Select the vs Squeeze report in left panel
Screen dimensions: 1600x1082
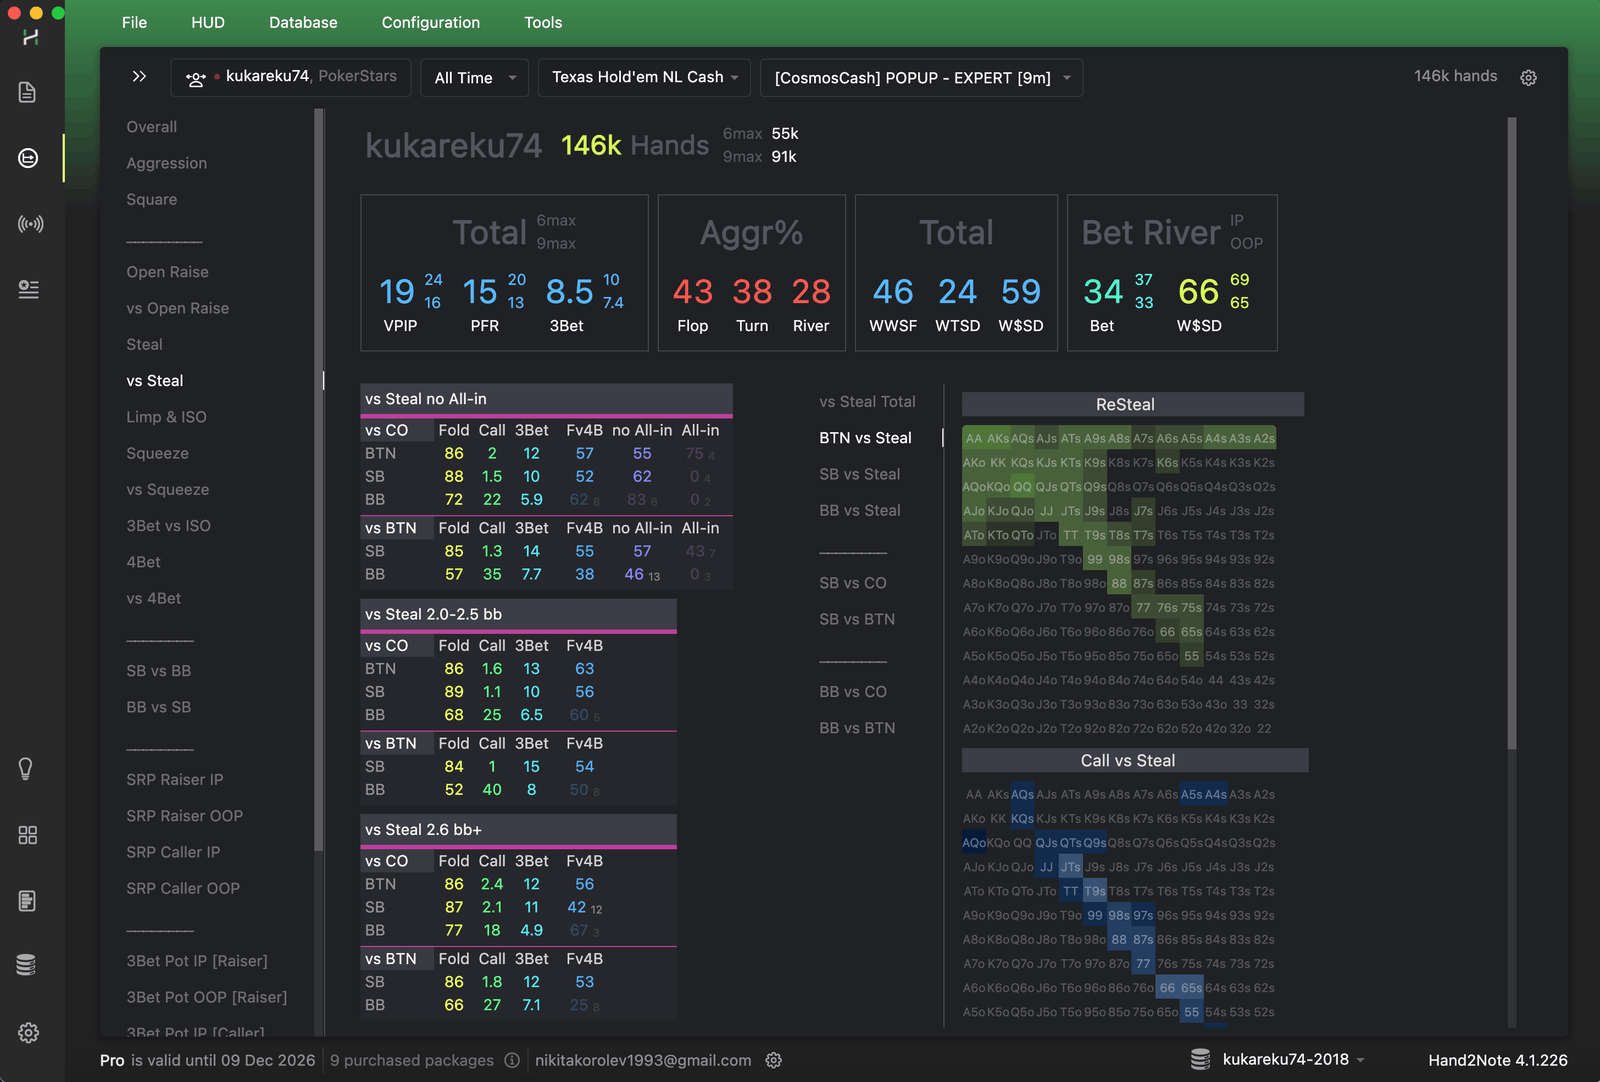click(x=167, y=489)
